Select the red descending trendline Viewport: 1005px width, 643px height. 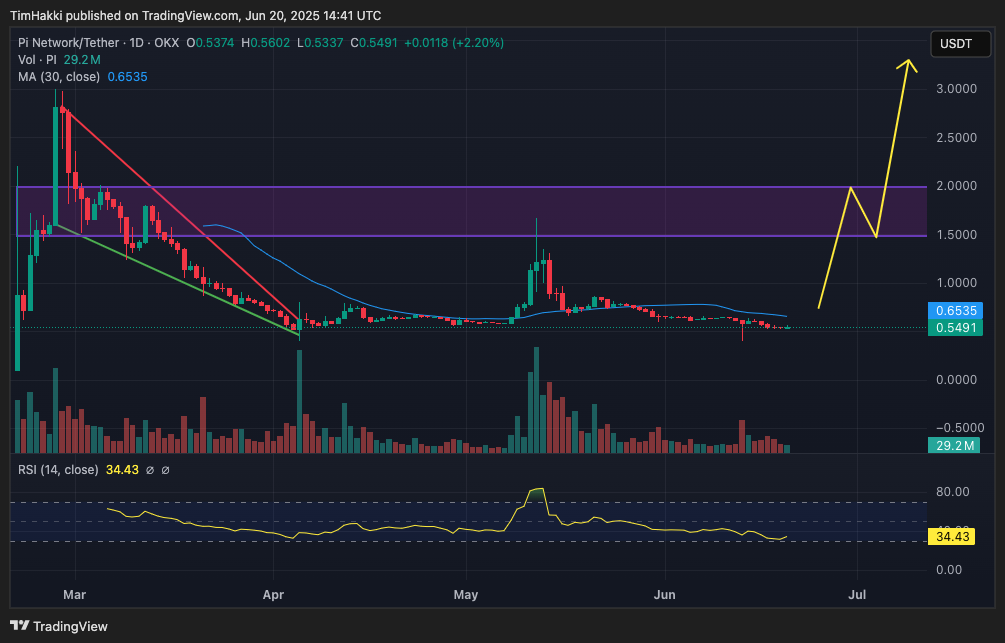click(180, 210)
